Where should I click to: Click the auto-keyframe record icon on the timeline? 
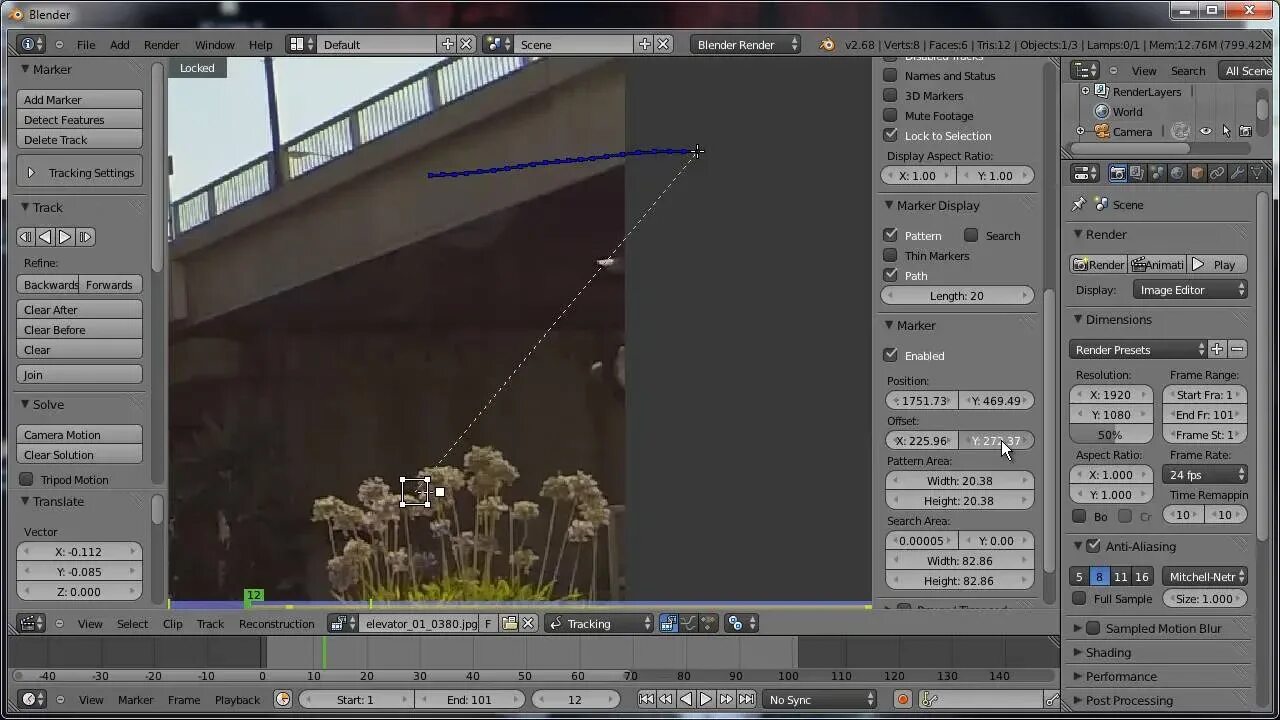(903, 699)
